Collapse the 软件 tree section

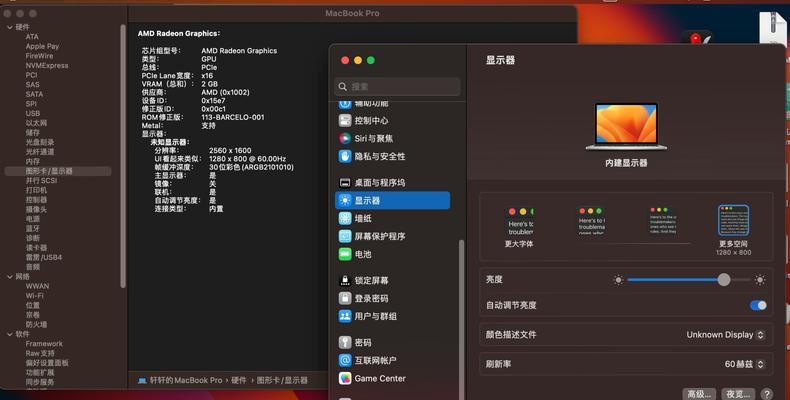click(x=10, y=334)
